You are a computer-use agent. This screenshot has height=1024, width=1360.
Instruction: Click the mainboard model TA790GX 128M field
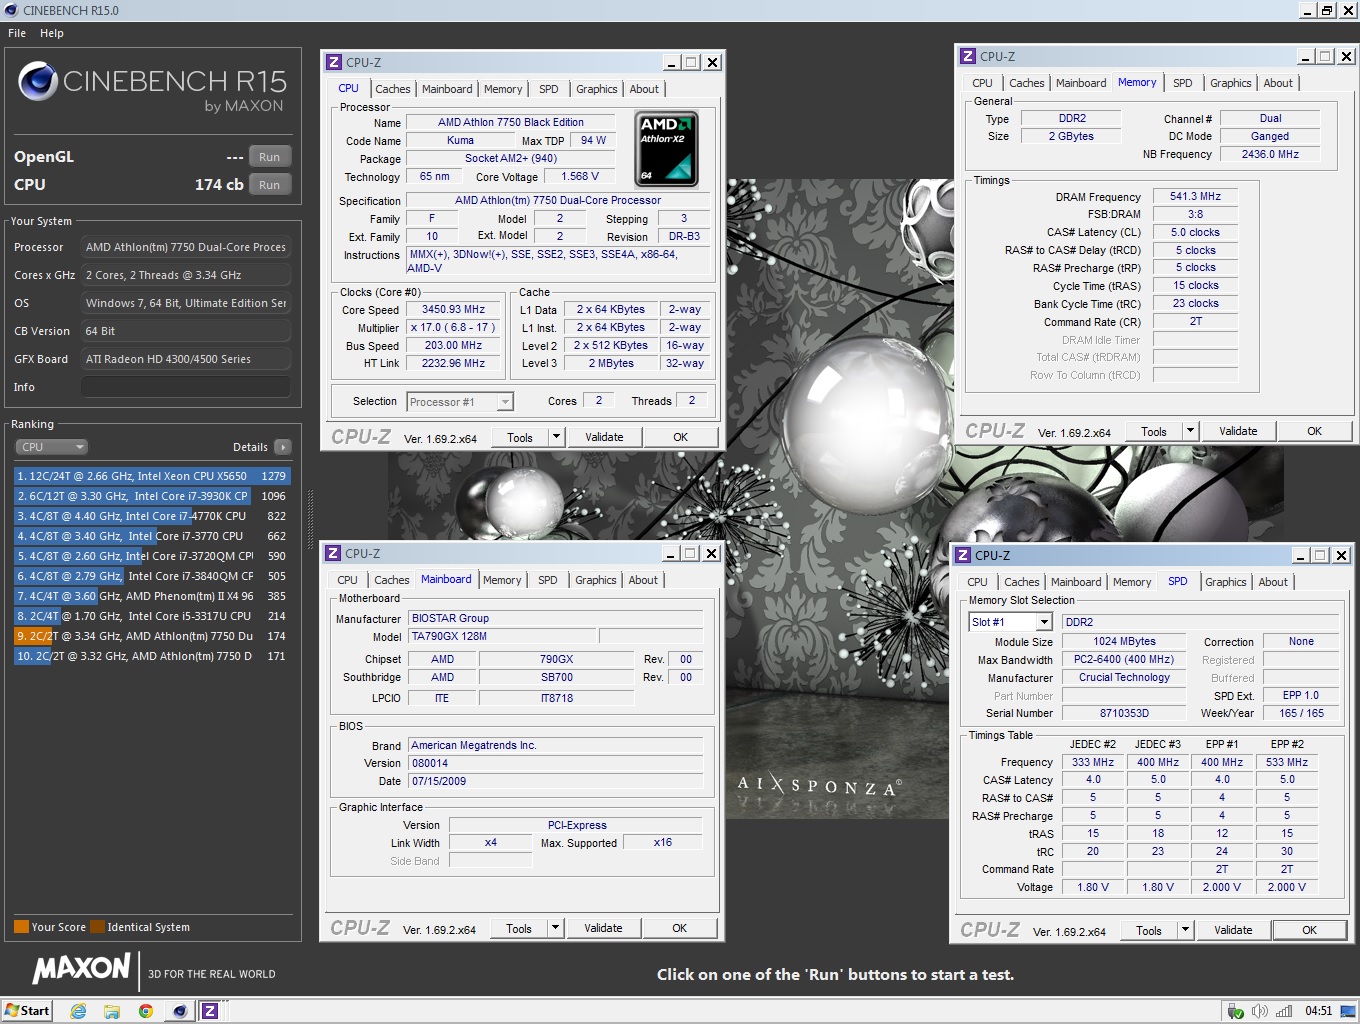pyautogui.click(x=502, y=636)
